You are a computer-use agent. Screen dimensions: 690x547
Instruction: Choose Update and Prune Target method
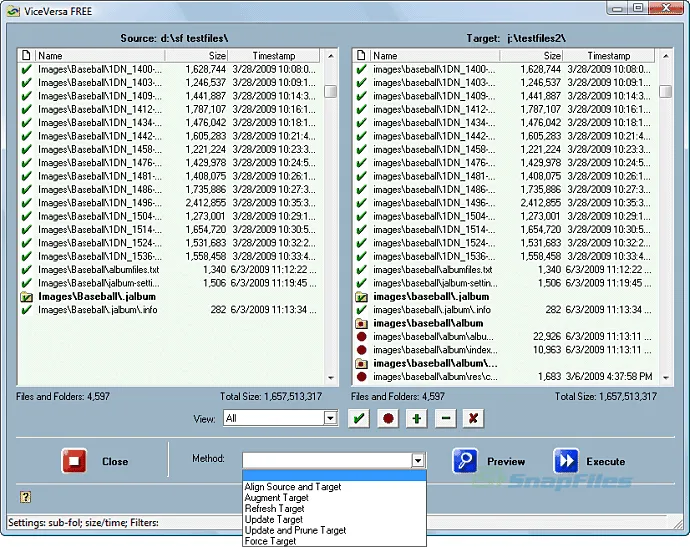(295, 530)
